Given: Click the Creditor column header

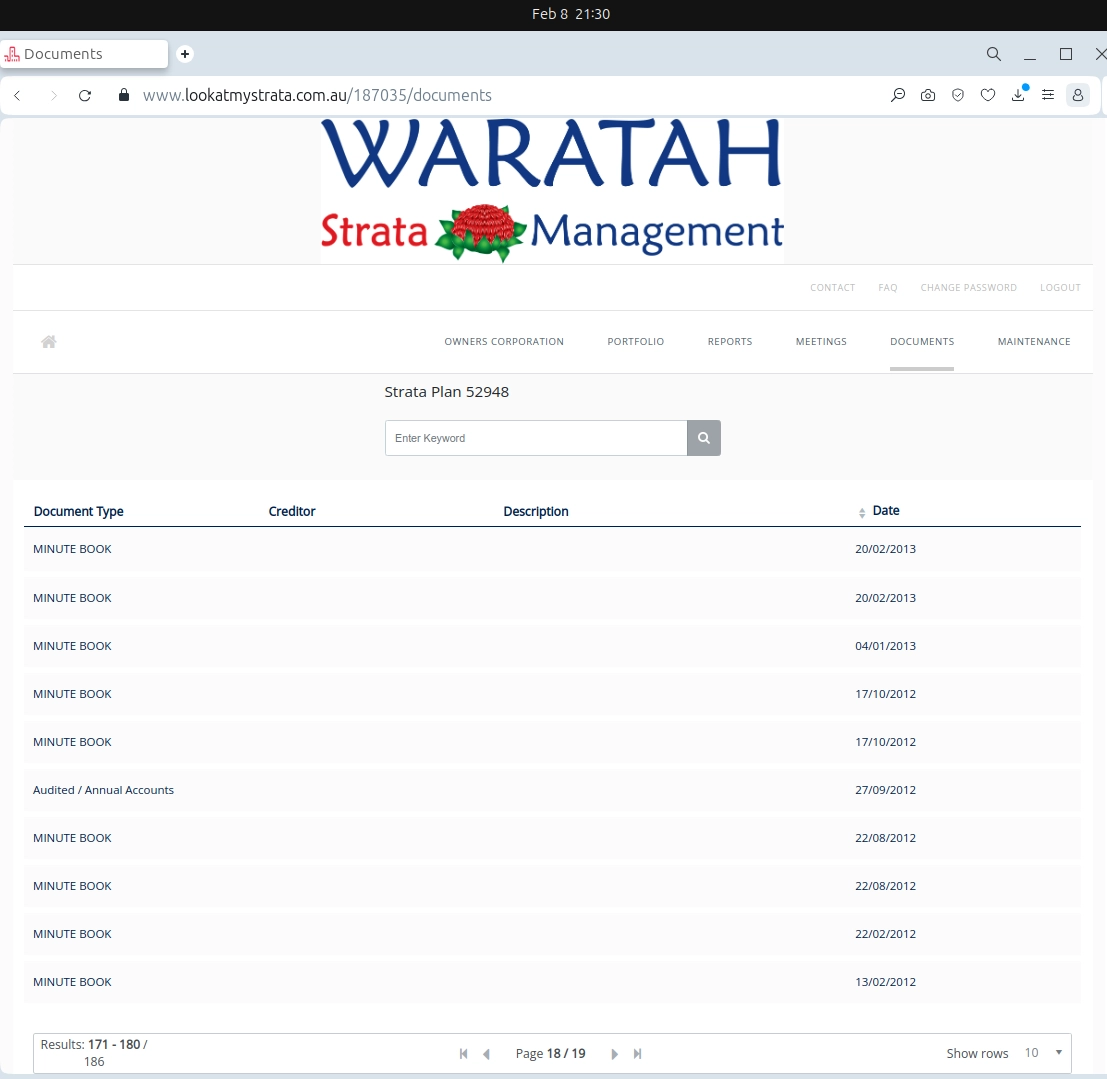Looking at the screenshot, I should [x=292, y=511].
